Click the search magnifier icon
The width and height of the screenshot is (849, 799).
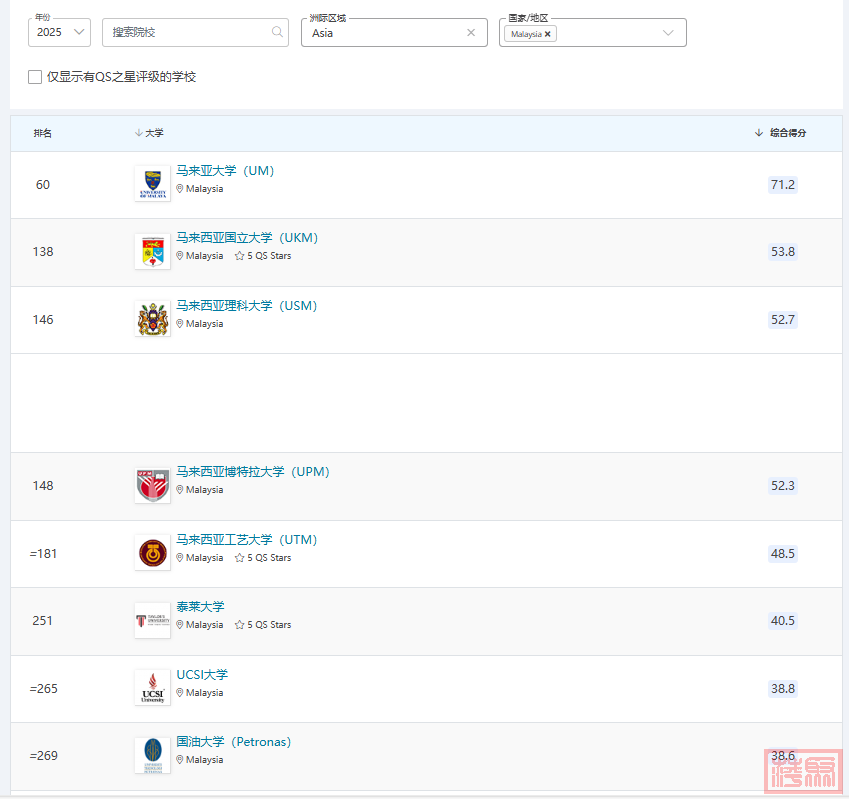pyautogui.click(x=277, y=32)
